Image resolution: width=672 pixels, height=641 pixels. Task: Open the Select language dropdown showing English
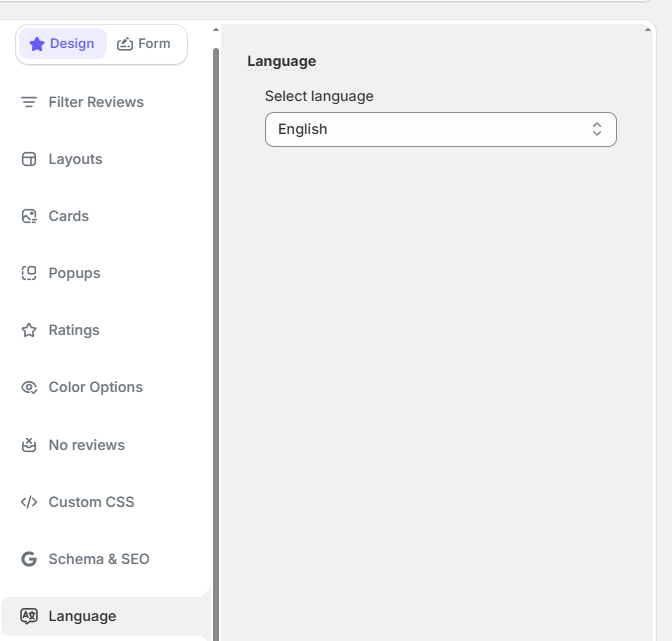(440, 129)
